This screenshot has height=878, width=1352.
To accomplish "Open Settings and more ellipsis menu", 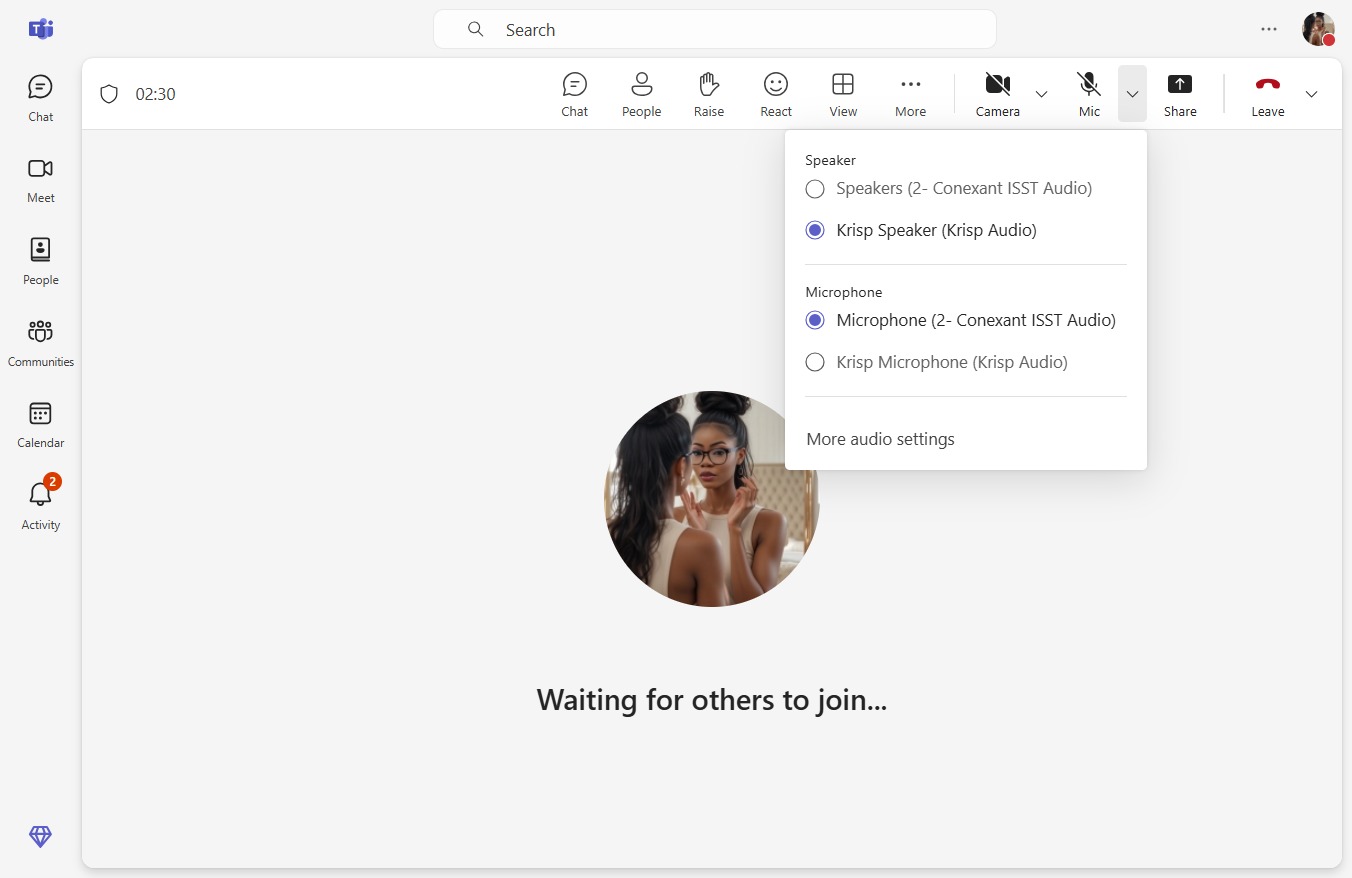I will (x=1269, y=29).
